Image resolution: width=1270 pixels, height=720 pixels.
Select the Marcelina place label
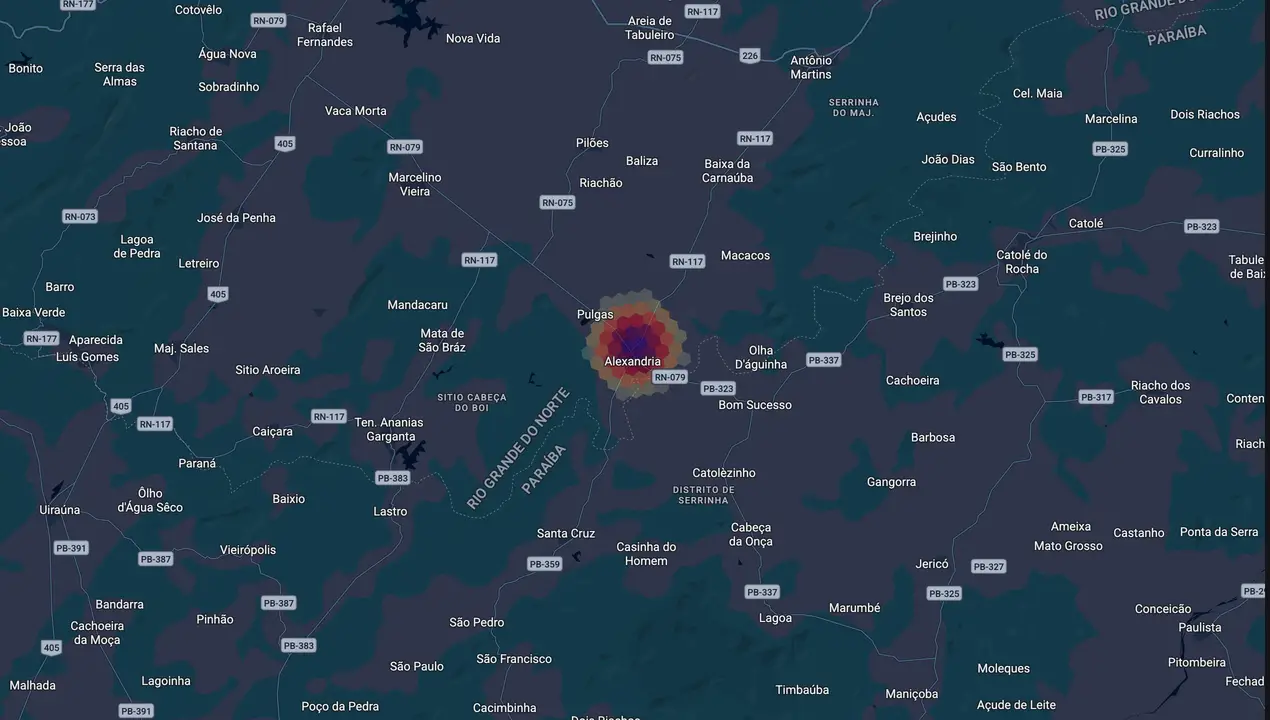tap(1111, 119)
